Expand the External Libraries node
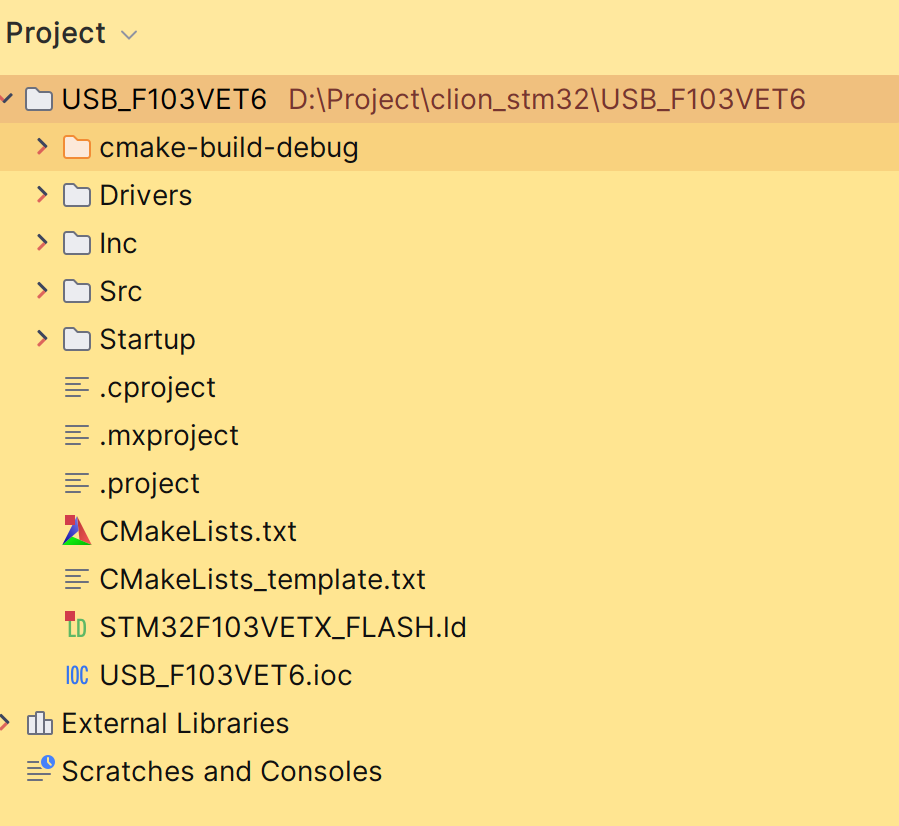Image resolution: width=899 pixels, height=826 pixels. (x=6, y=723)
